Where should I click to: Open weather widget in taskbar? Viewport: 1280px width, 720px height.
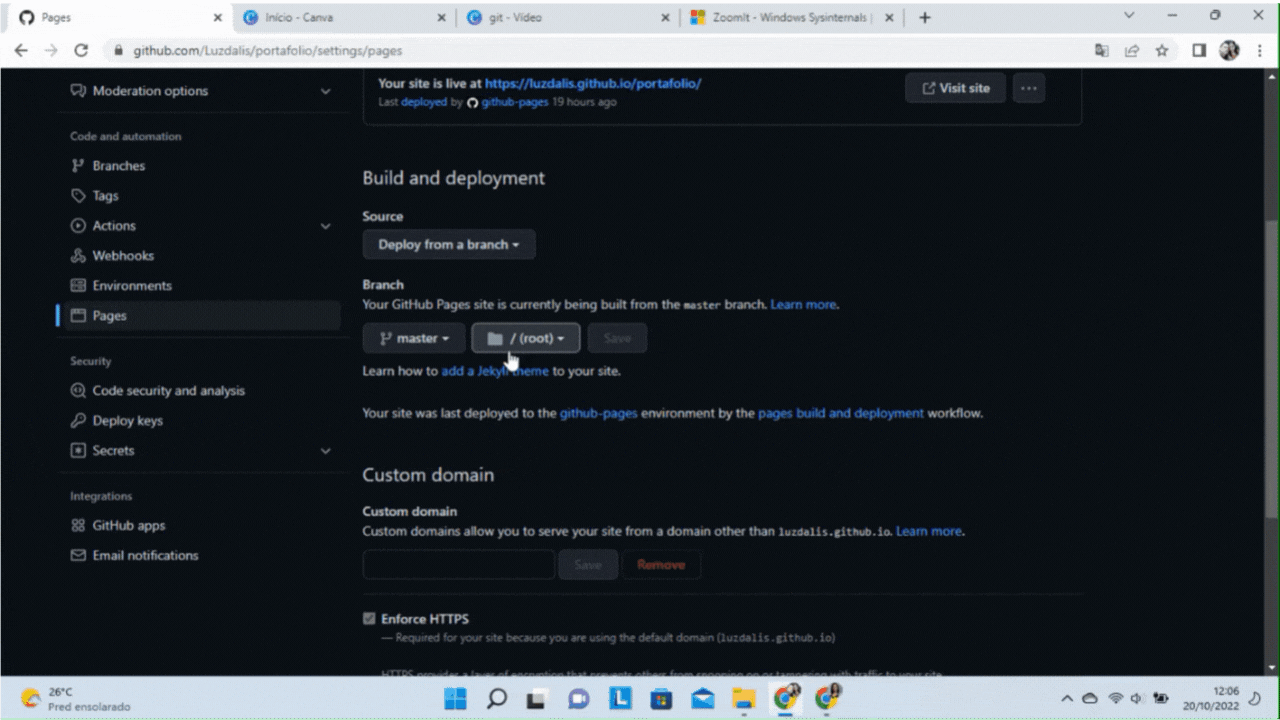click(75, 698)
